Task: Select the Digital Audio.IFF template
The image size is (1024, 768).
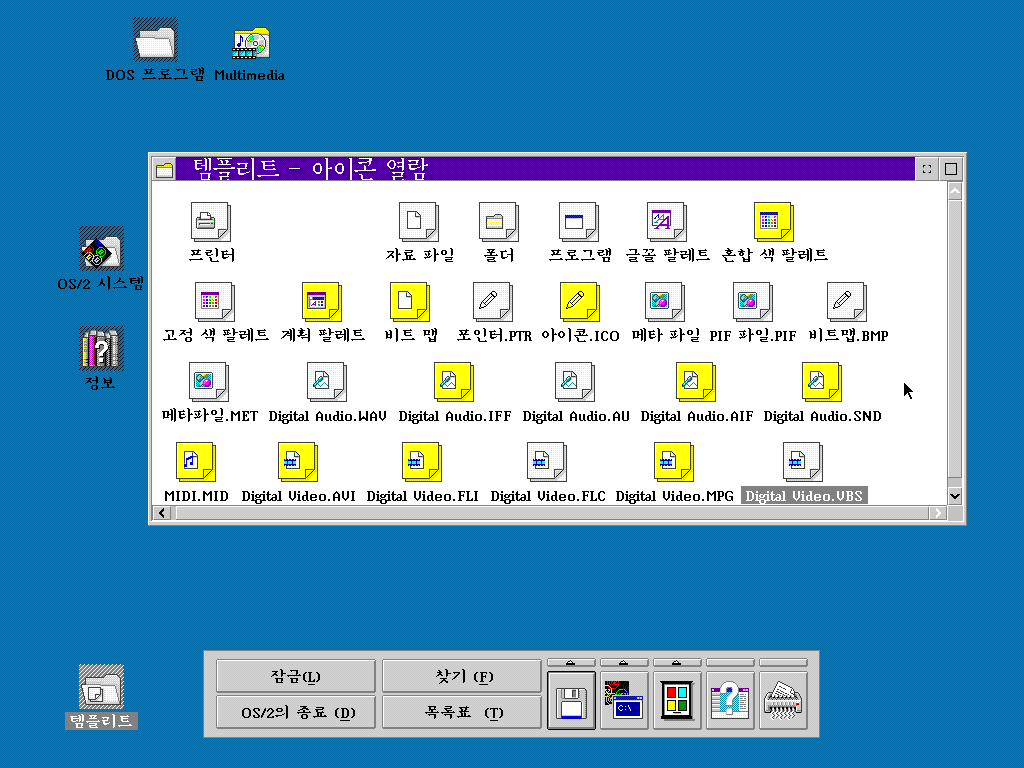Action: (454, 382)
